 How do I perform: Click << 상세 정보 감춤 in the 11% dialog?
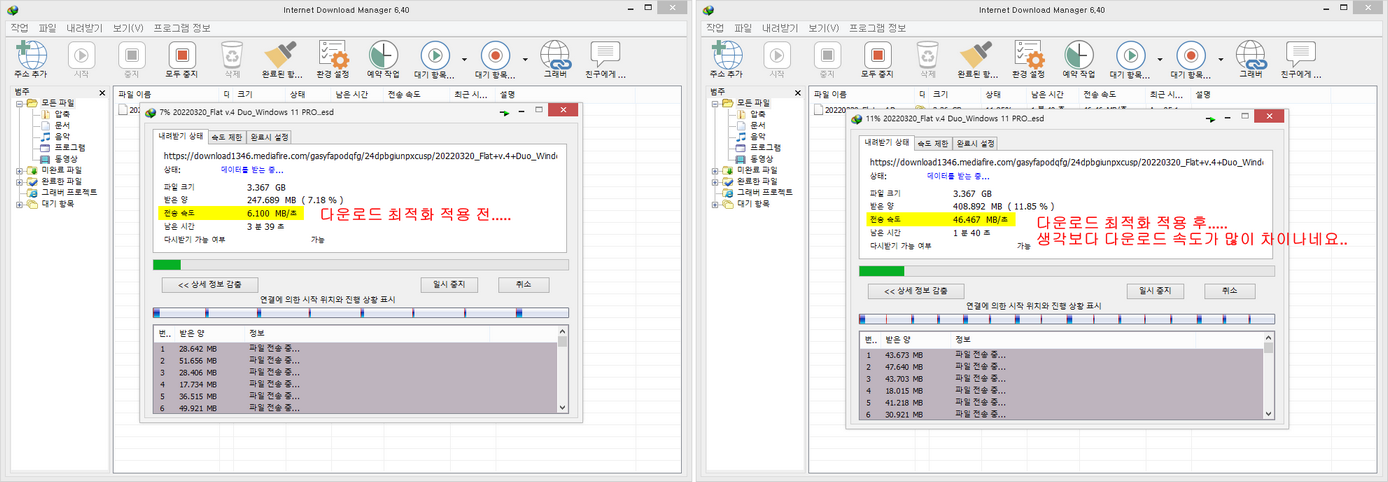[915, 291]
